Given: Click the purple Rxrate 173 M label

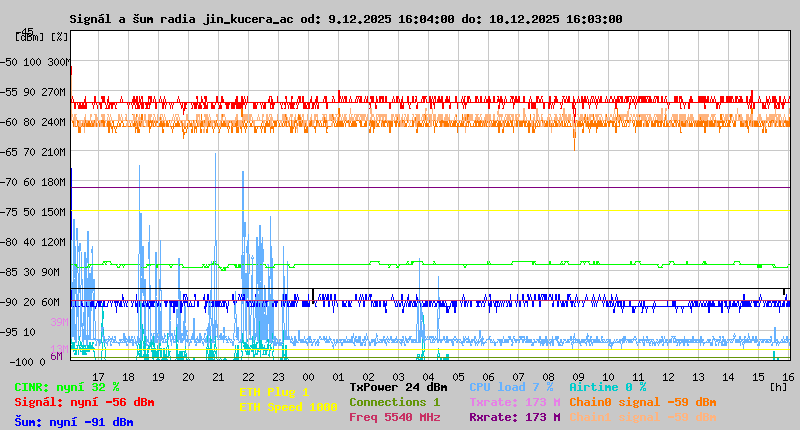Looking at the screenshot, I should pyautogui.click(x=514, y=417).
